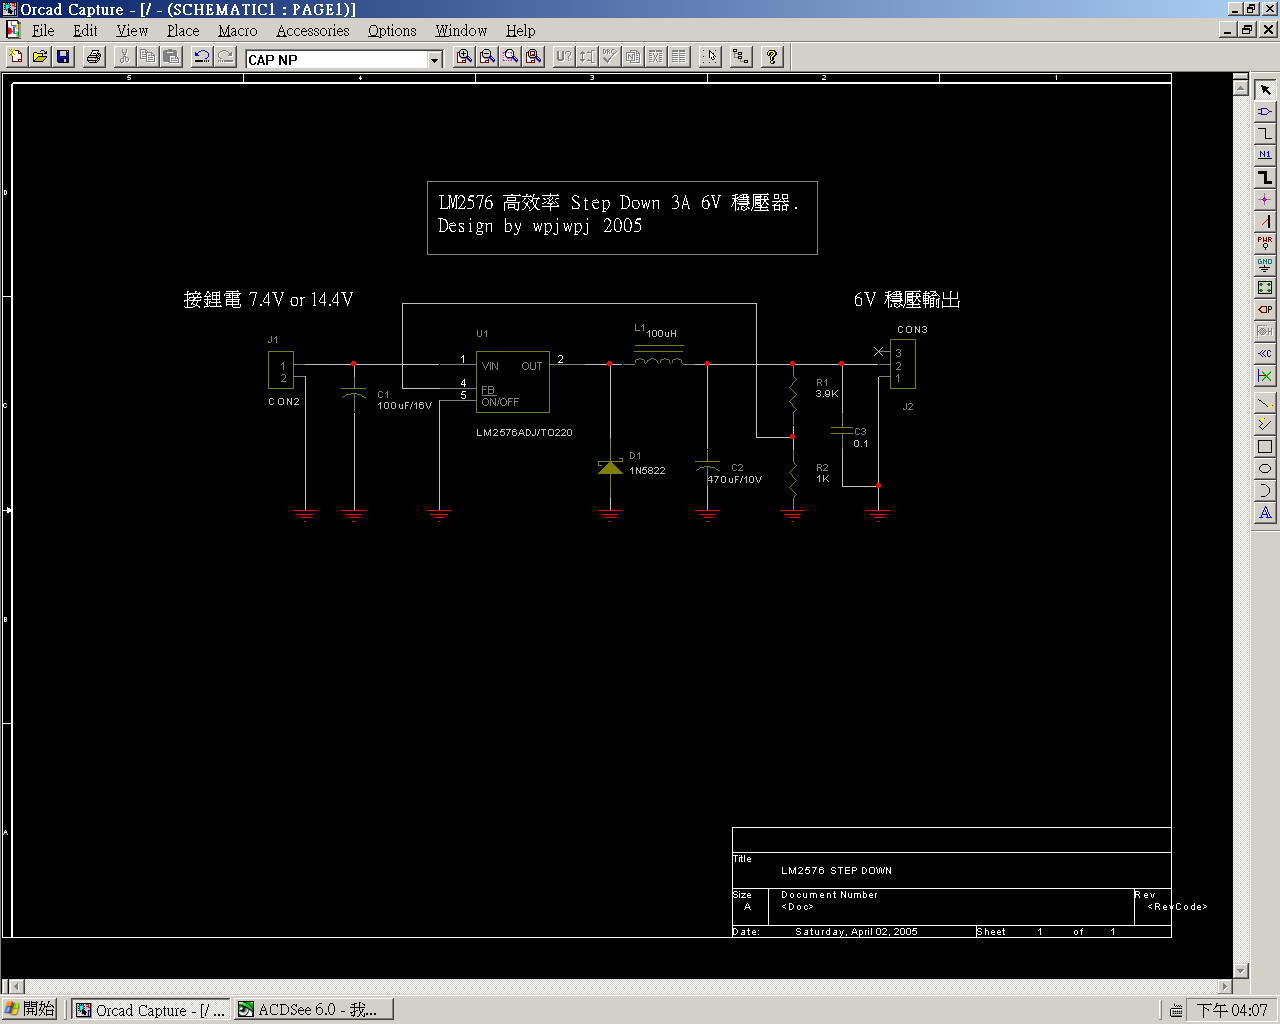The width and height of the screenshot is (1280, 1024).
Task: Choose the Place Ground (GND) tool
Action: (x=1264, y=265)
